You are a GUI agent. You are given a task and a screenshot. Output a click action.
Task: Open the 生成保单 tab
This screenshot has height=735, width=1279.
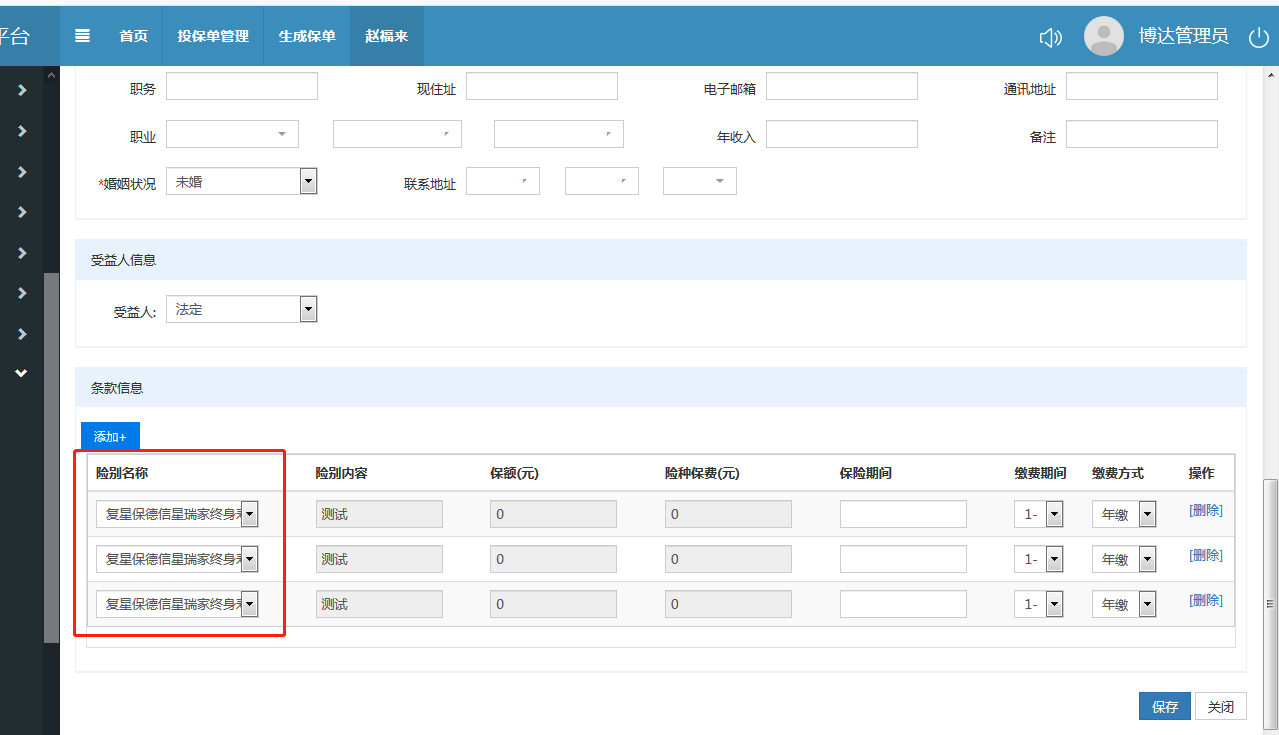(x=307, y=36)
